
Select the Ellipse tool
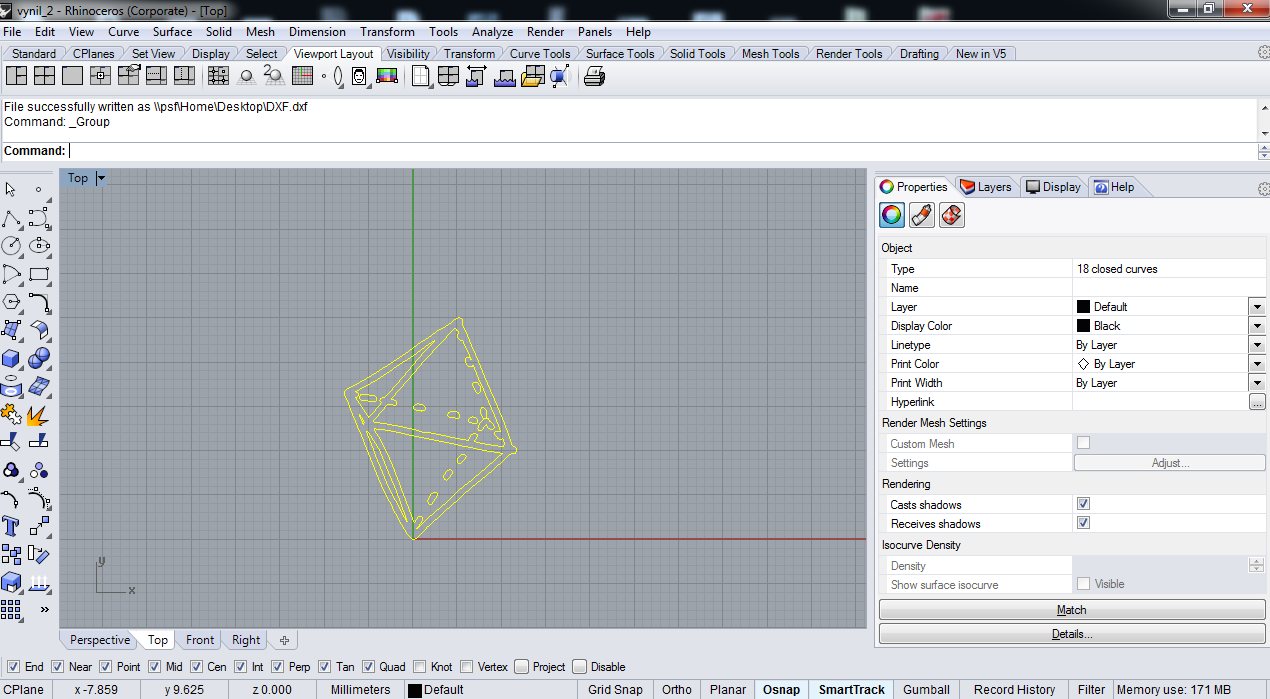pos(39,246)
